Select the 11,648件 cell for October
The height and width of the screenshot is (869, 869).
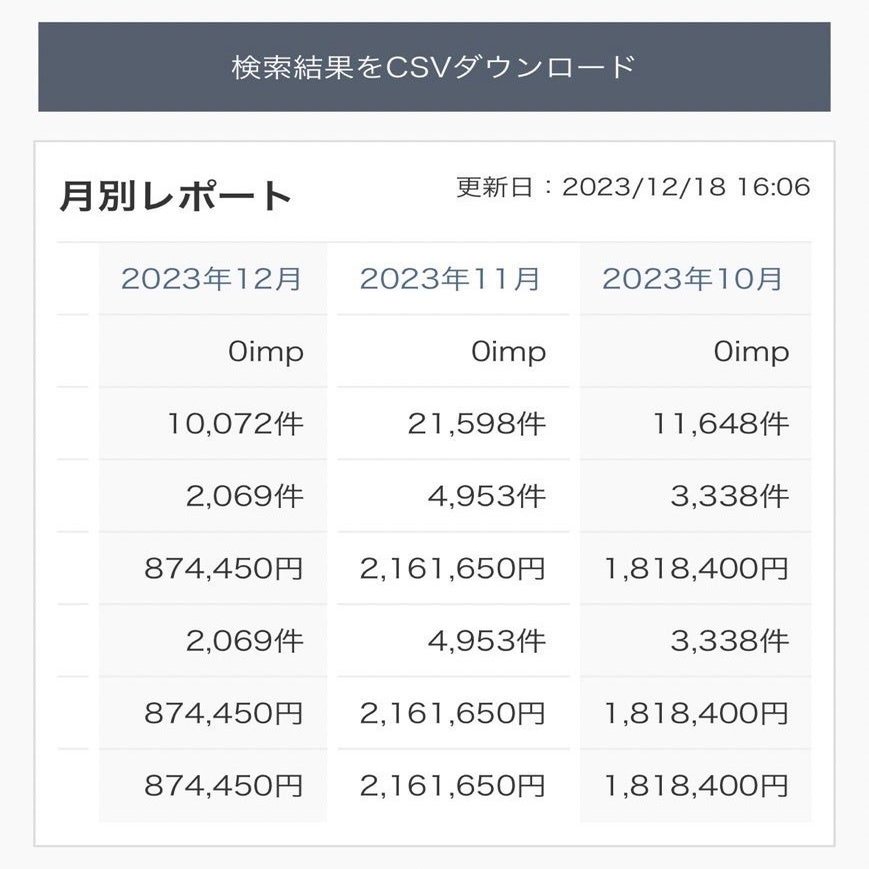point(696,423)
